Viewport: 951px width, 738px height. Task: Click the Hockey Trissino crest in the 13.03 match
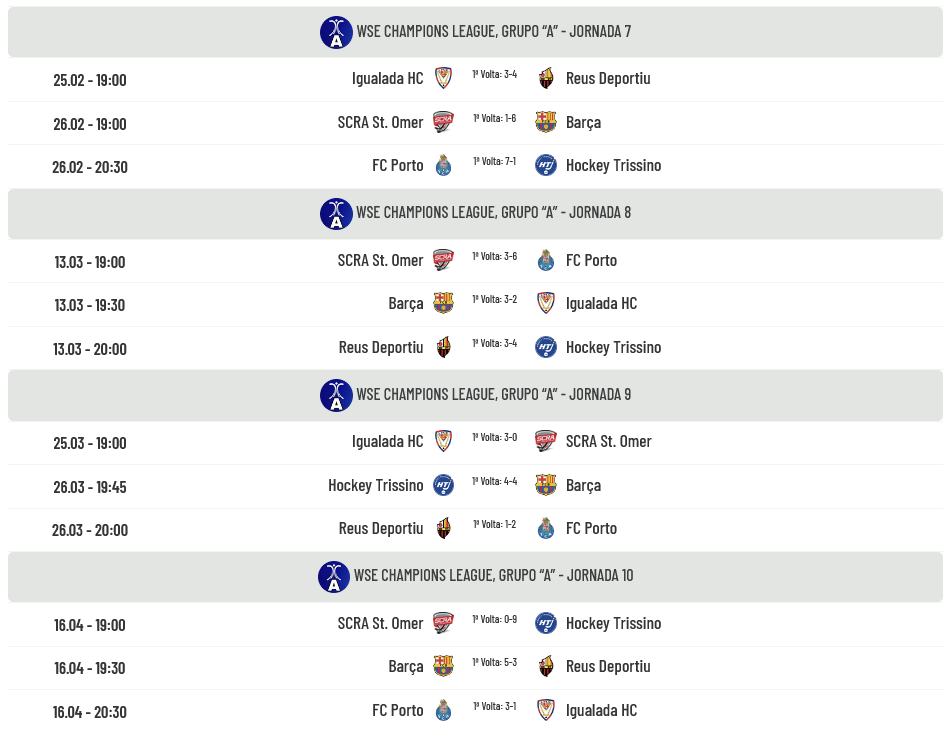click(545, 347)
